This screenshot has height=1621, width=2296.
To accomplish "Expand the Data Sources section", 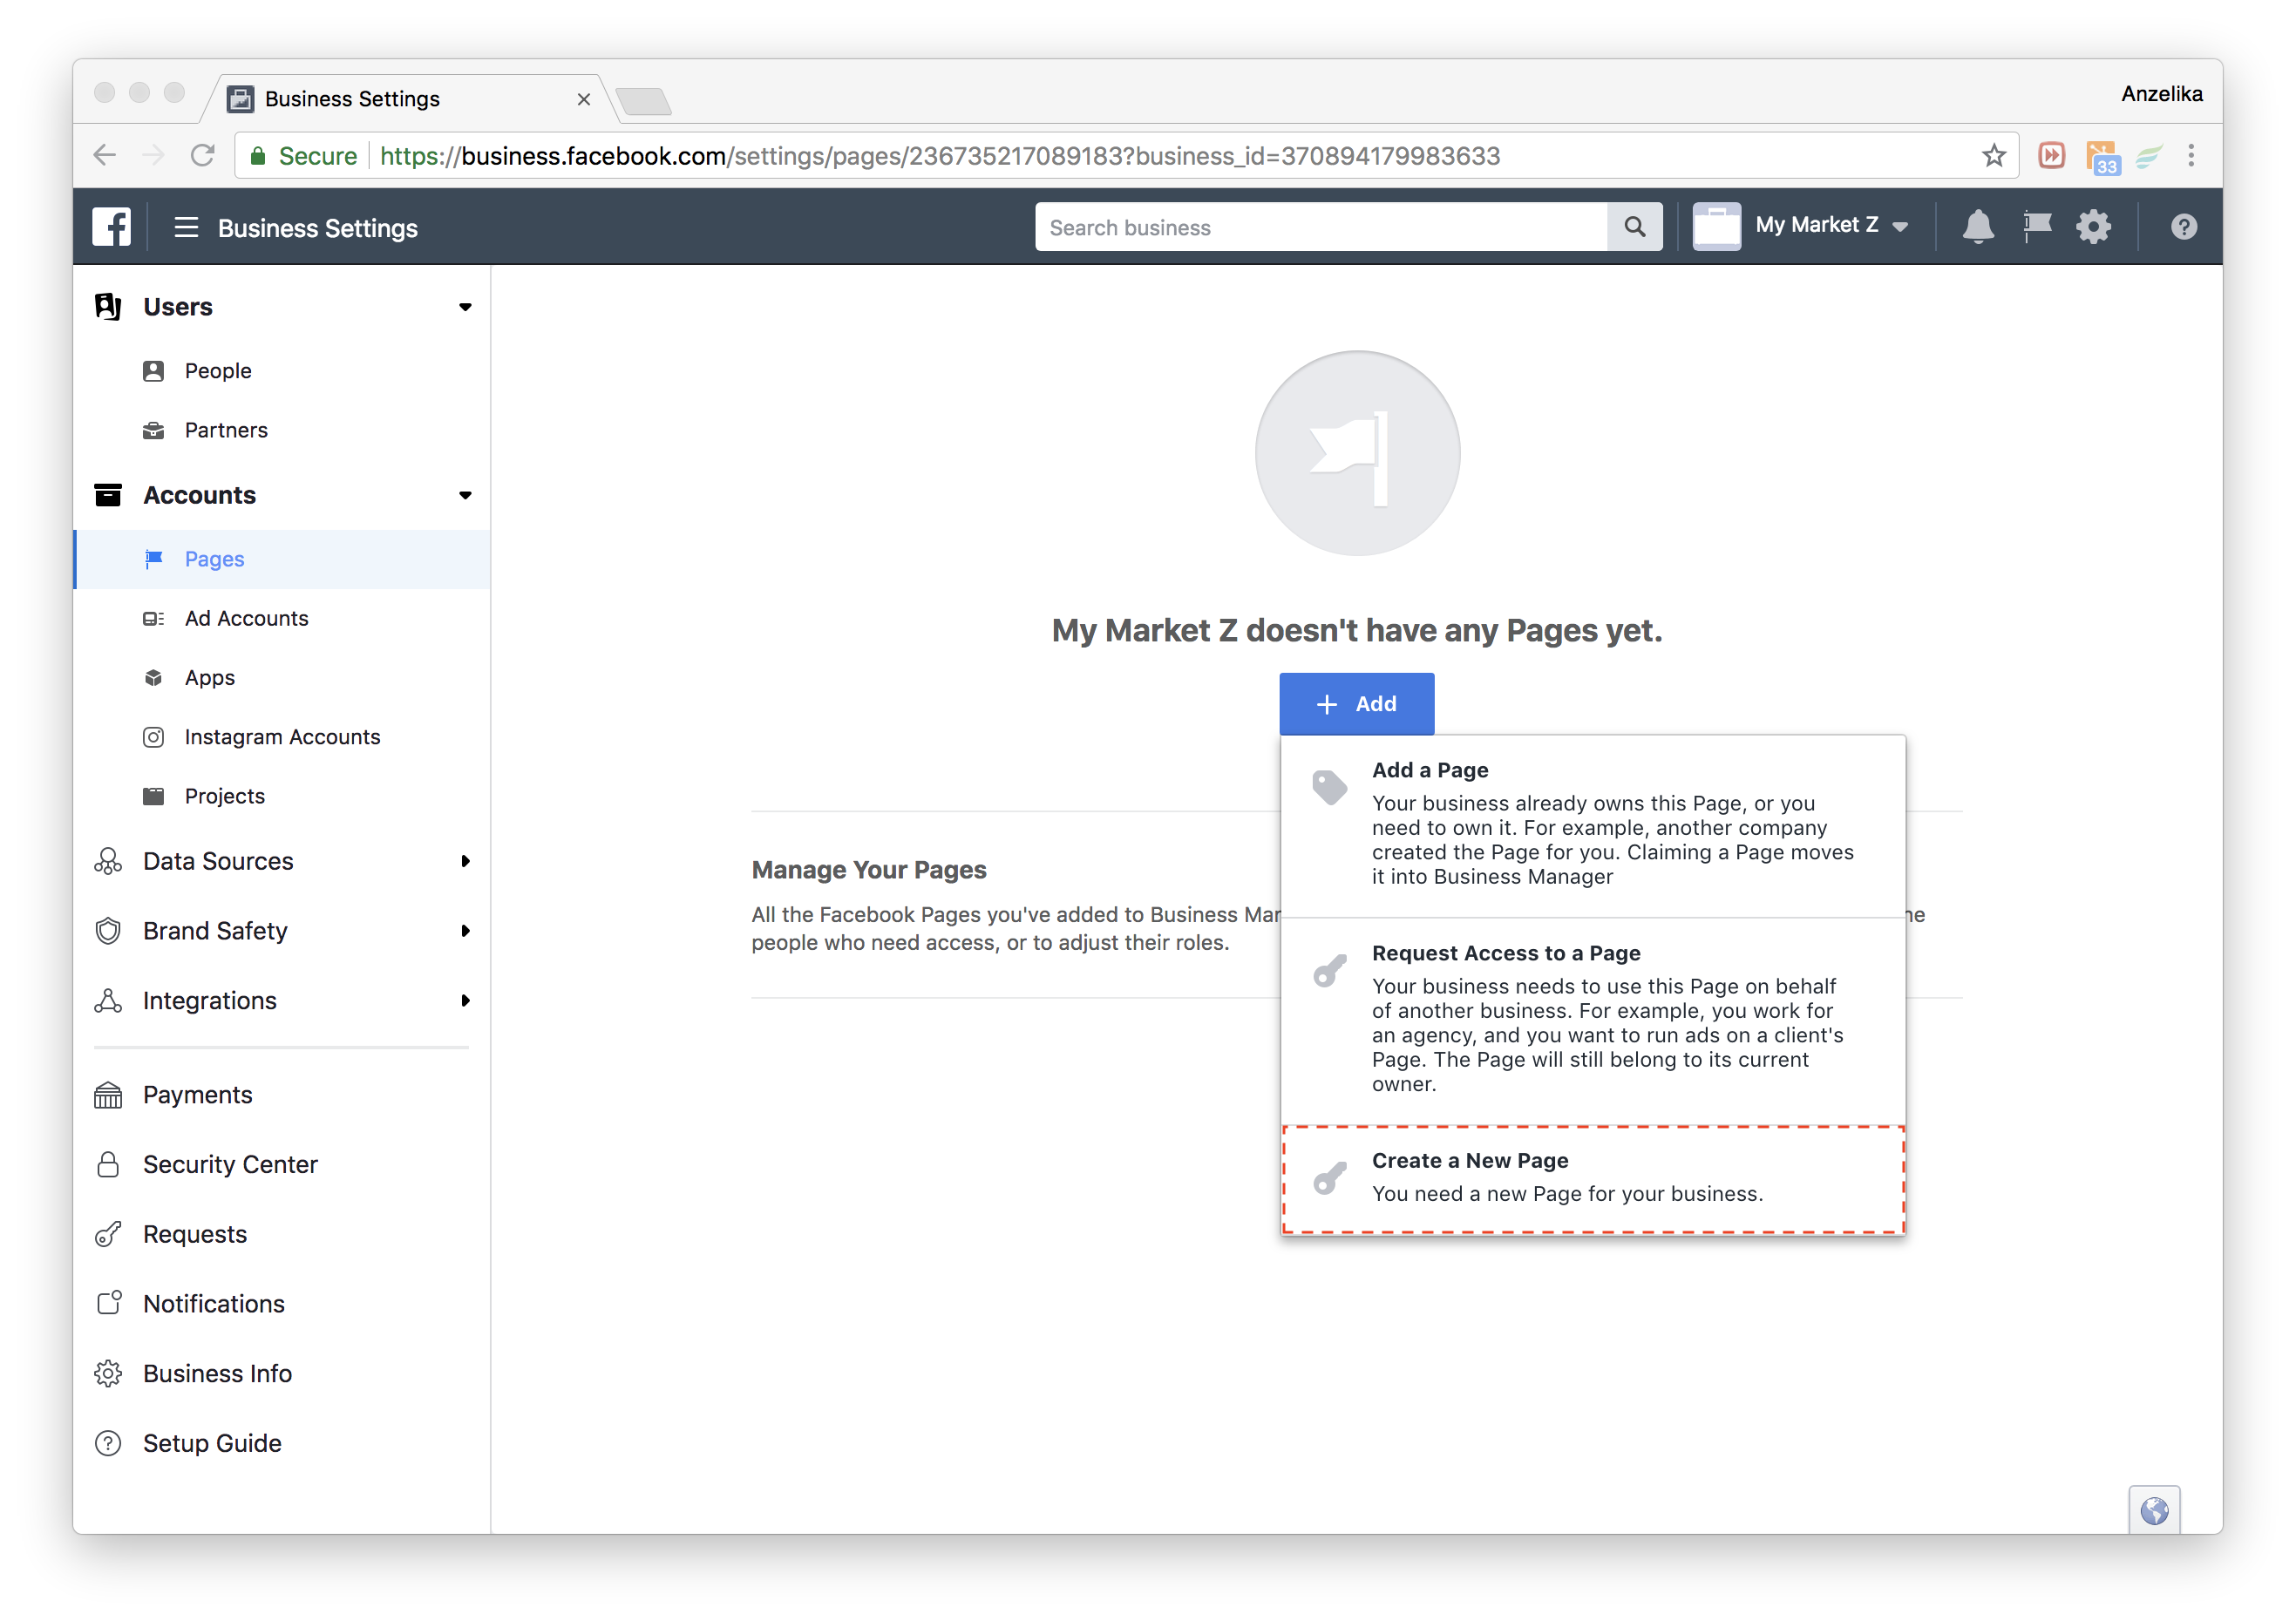I will 281,861.
